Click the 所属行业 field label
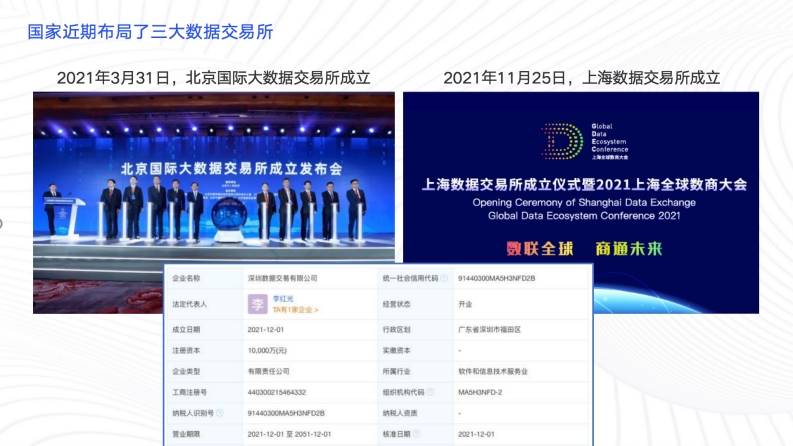 pos(396,371)
